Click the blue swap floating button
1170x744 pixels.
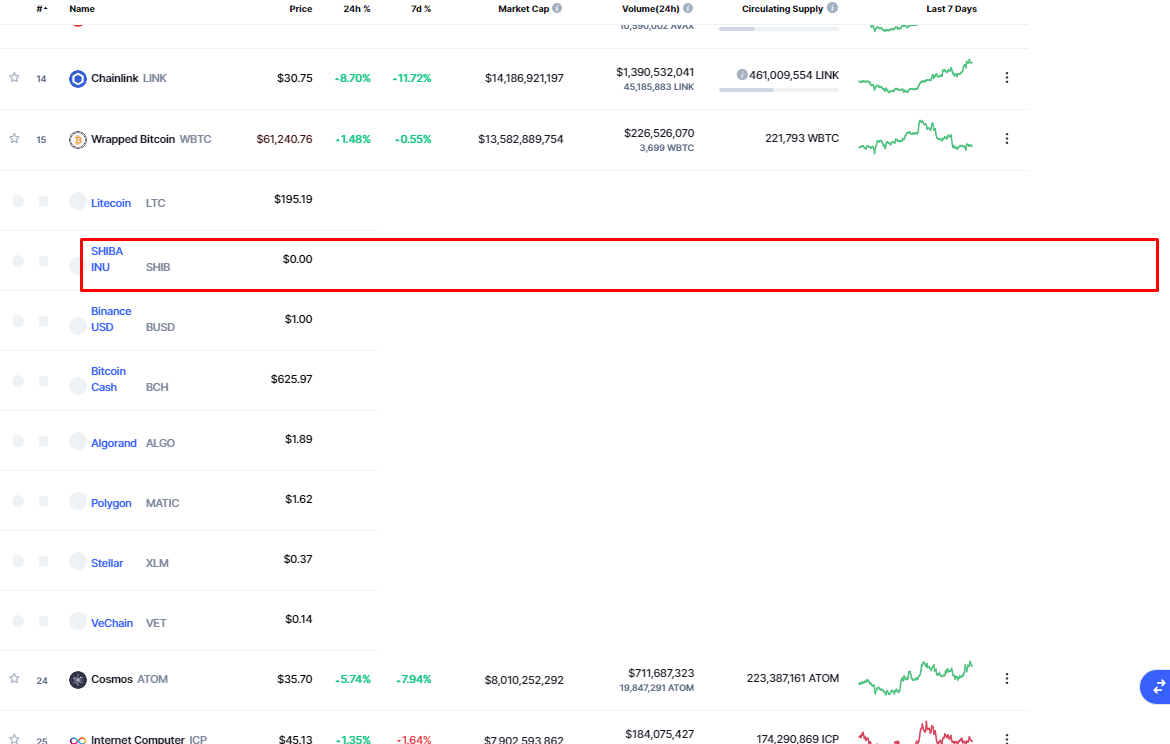1157,687
